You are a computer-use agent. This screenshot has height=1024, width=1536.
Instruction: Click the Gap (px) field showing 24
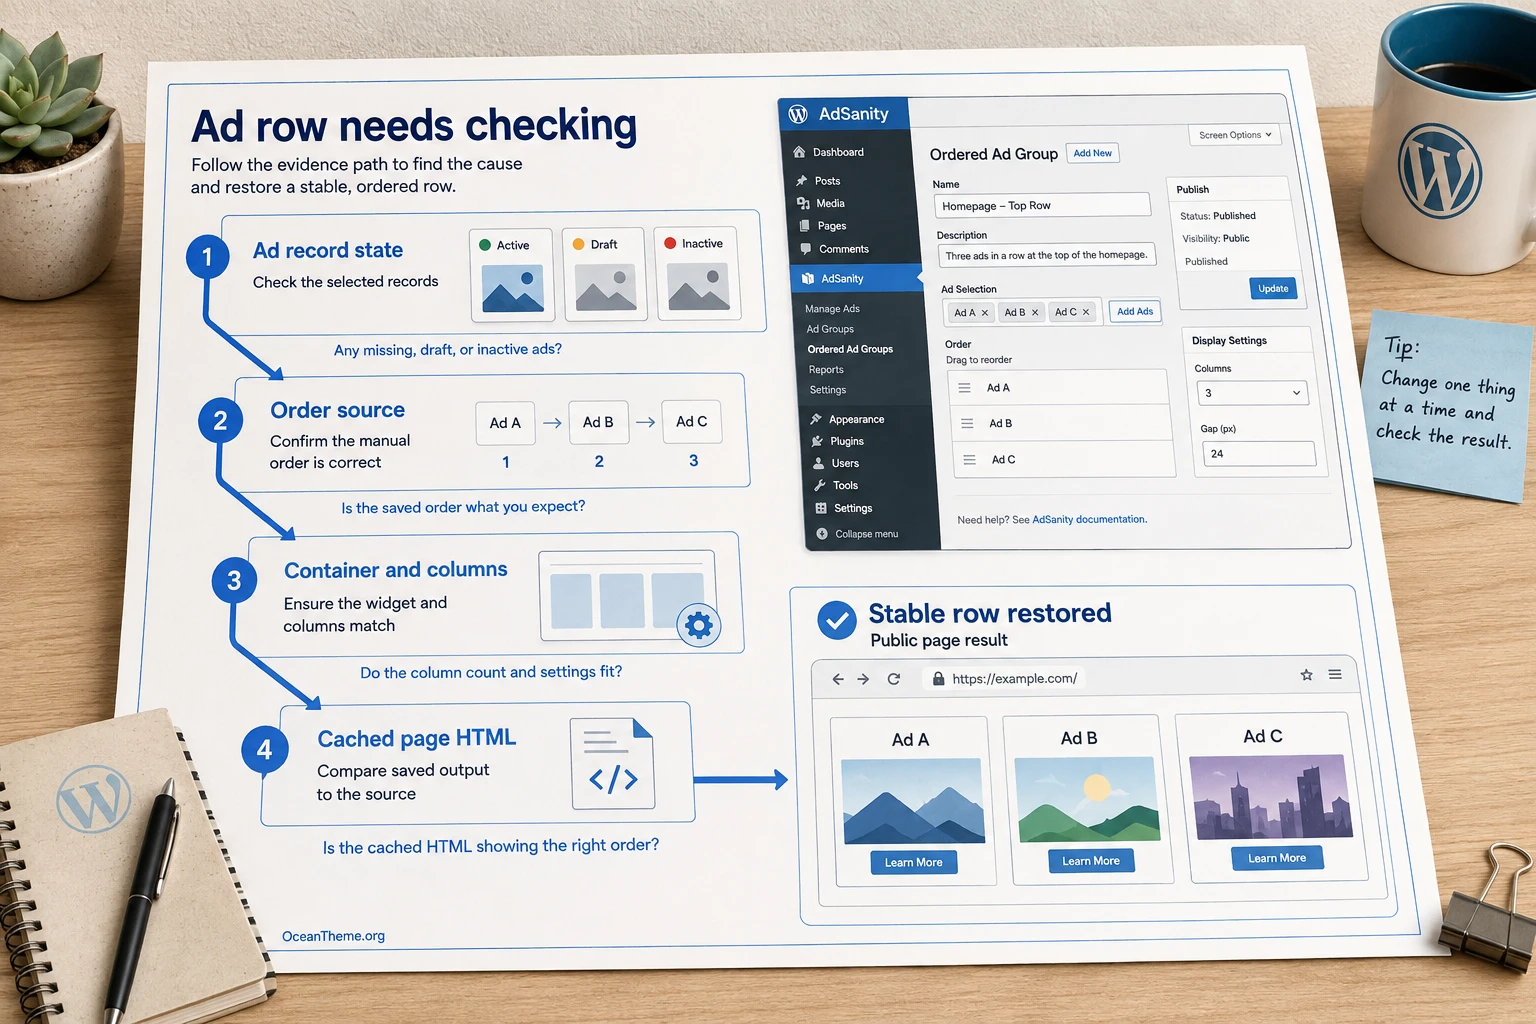coord(1259,454)
